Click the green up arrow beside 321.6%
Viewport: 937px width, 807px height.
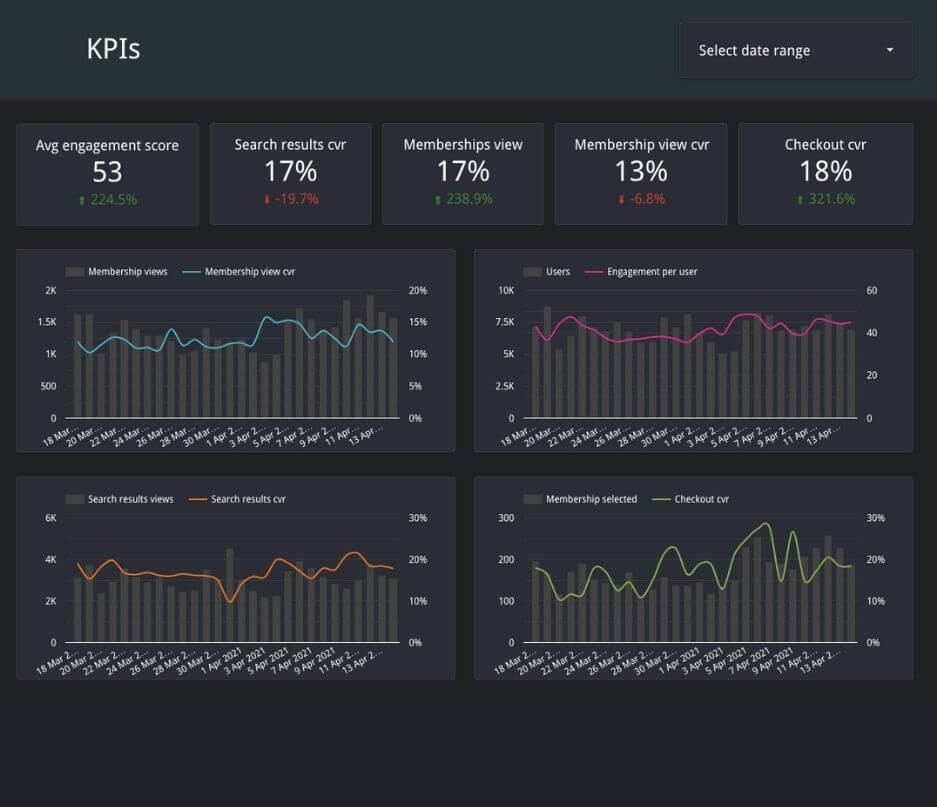point(800,200)
